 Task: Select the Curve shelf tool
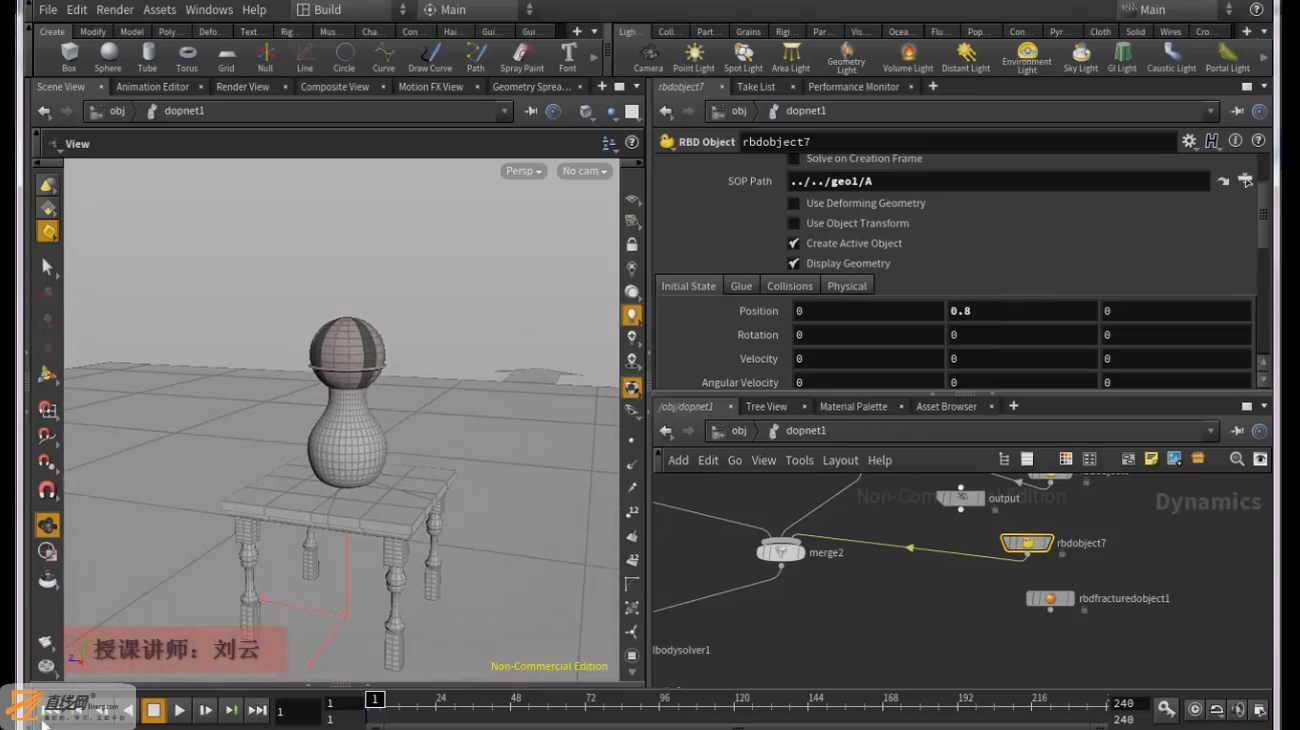tap(384, 57)
